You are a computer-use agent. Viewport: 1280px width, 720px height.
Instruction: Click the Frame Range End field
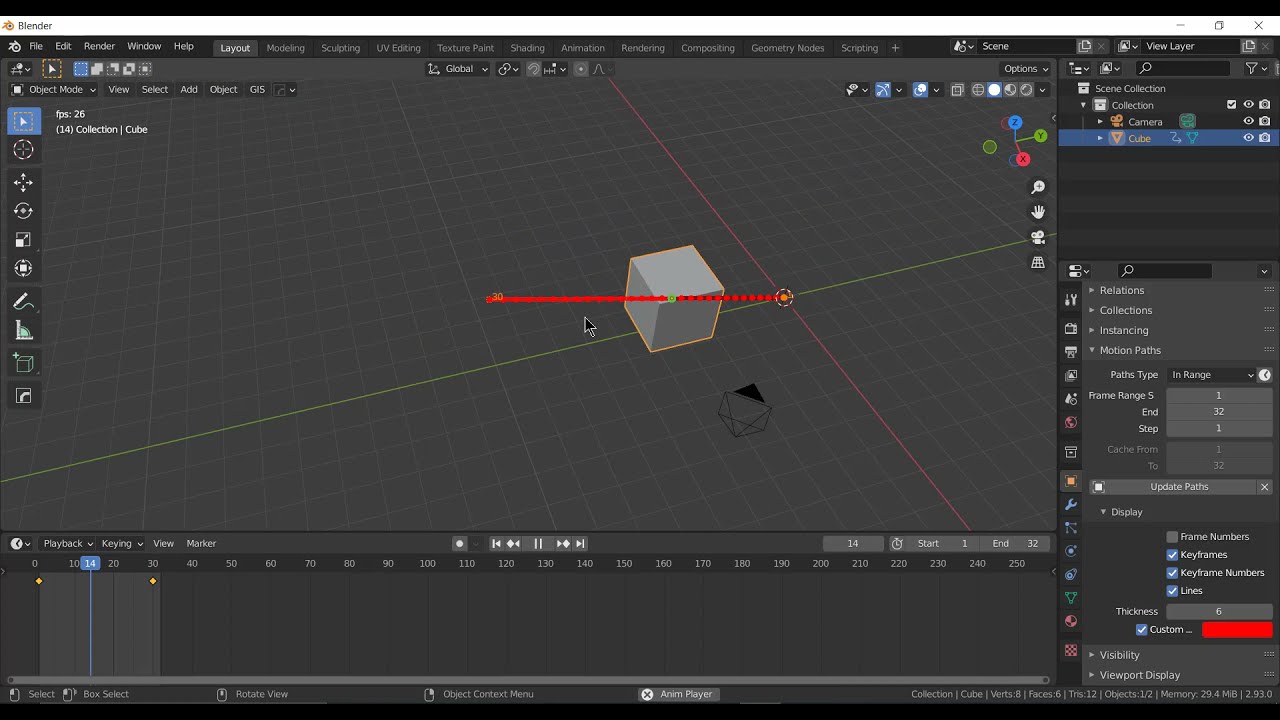coord(1219,412)
